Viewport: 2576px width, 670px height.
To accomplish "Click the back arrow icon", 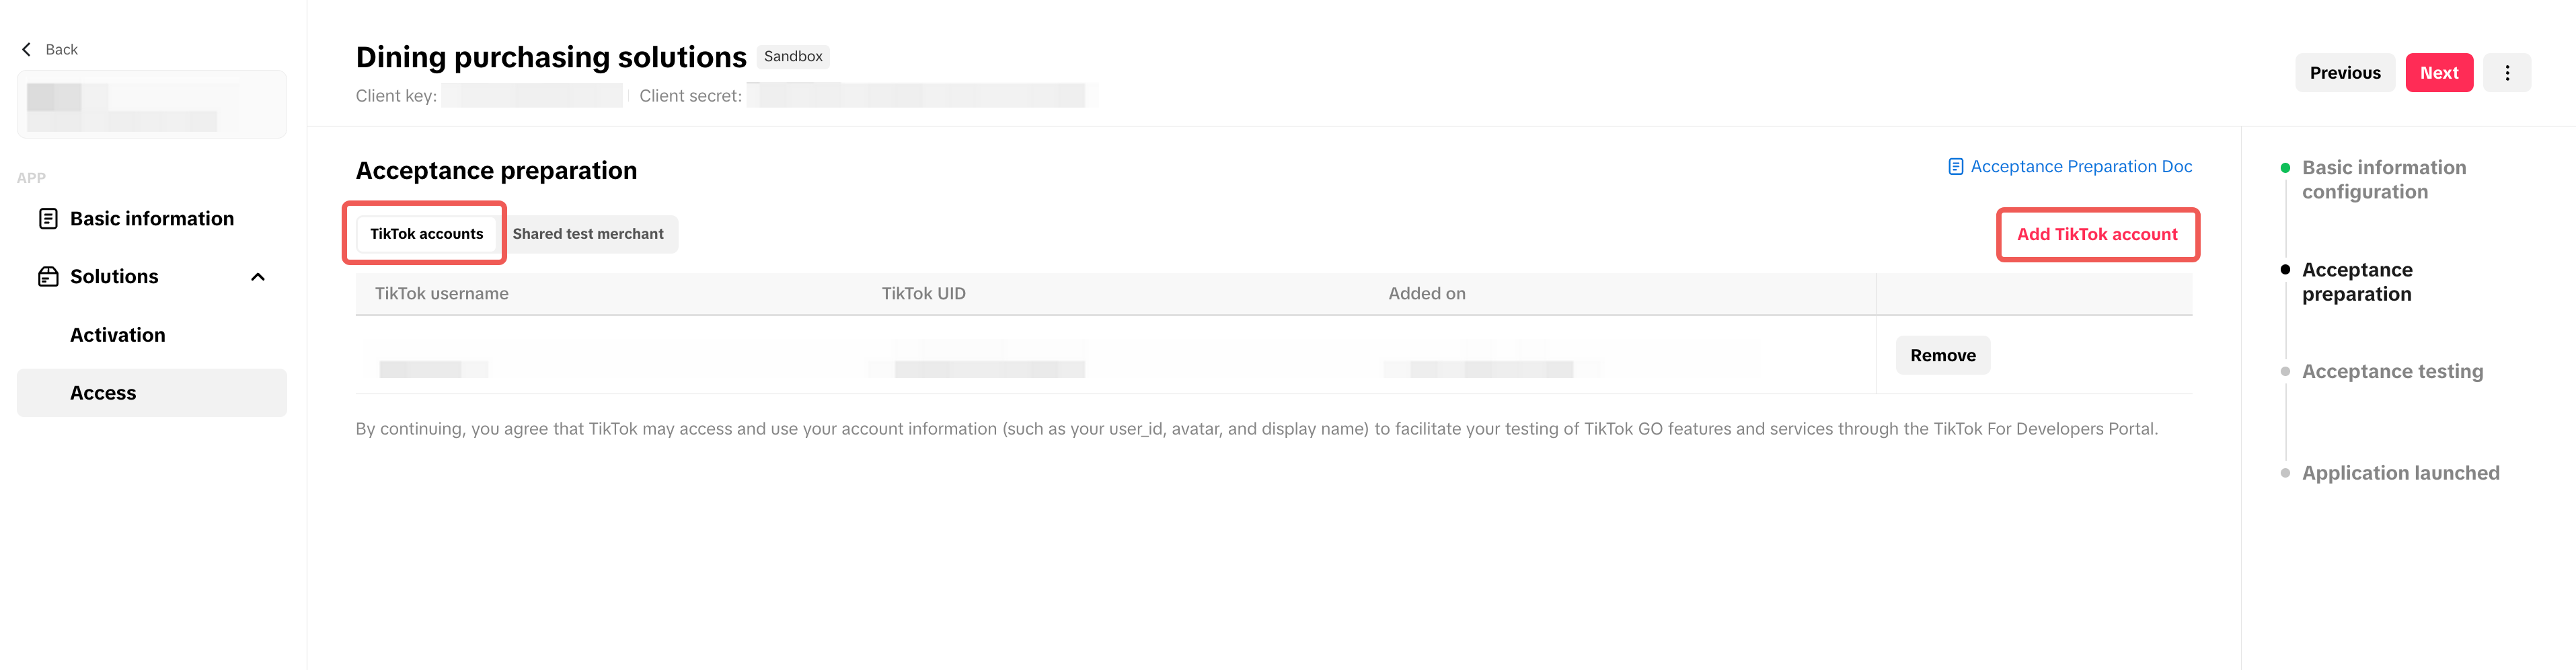I will click(x=27, y=49).
